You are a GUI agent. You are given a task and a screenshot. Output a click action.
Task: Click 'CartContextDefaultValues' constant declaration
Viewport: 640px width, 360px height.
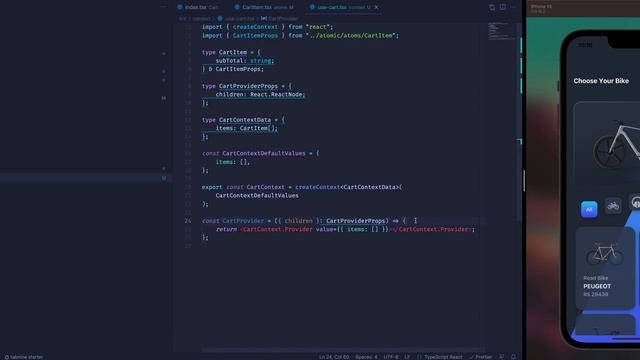264,153
